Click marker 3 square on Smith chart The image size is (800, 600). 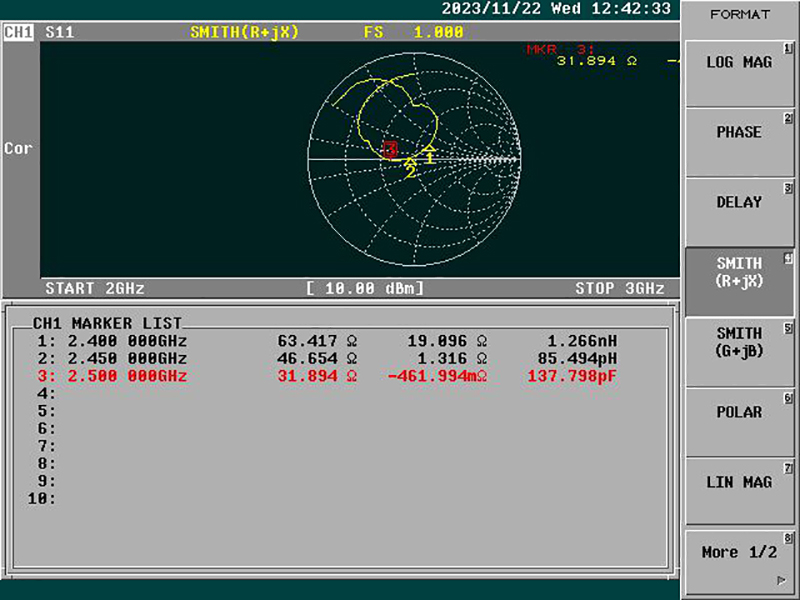391,149
